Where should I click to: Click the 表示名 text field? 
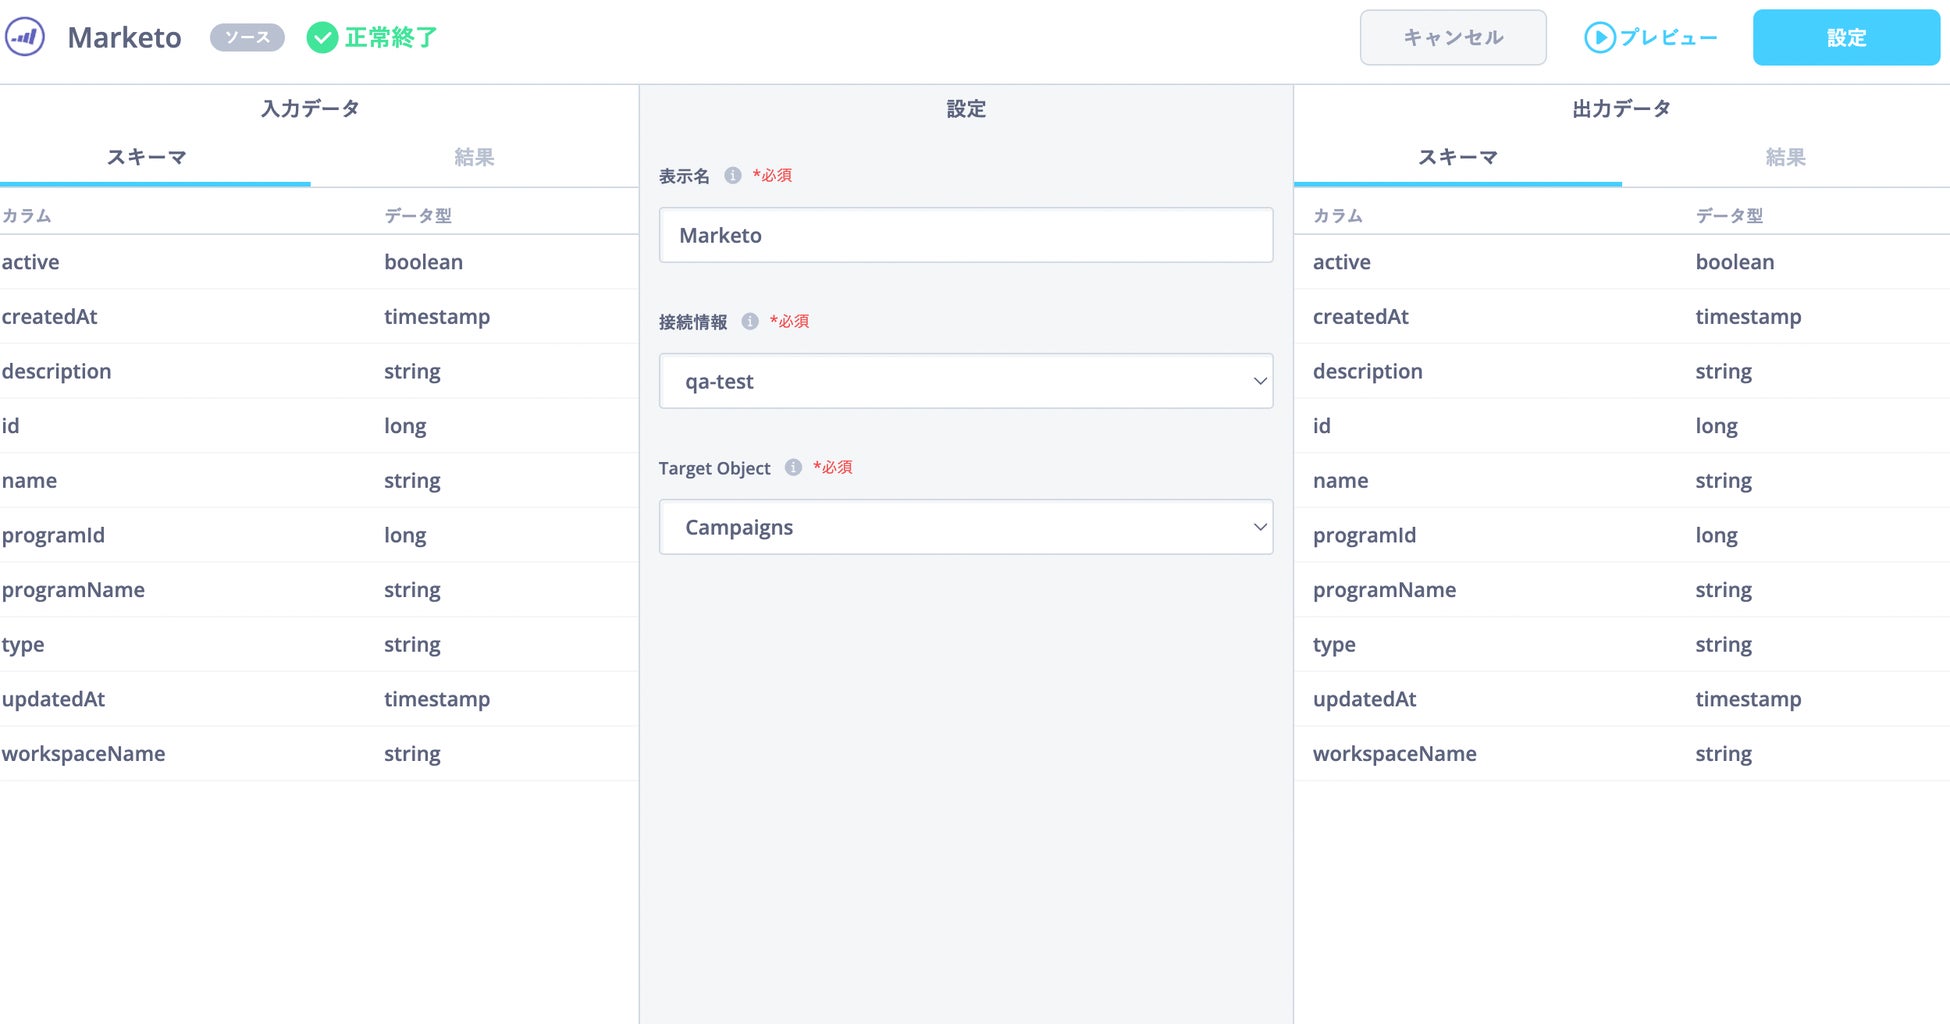coord(965,235)
